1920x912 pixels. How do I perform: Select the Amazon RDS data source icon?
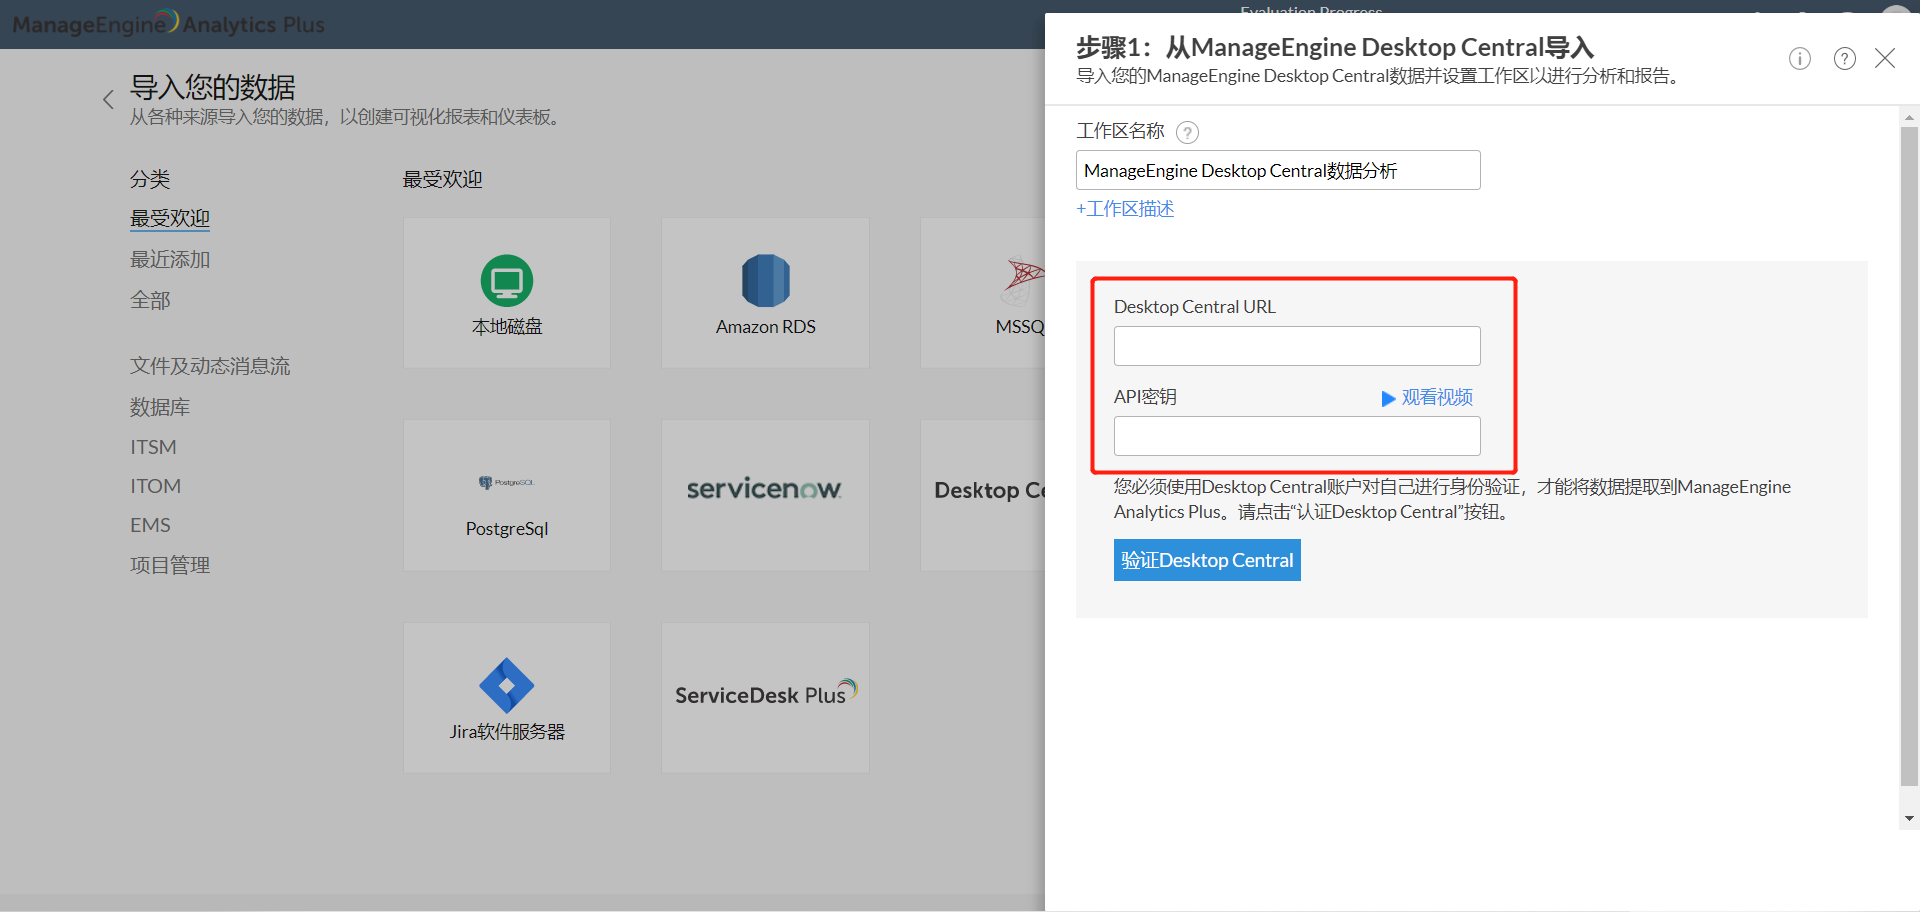coord(765,281)
